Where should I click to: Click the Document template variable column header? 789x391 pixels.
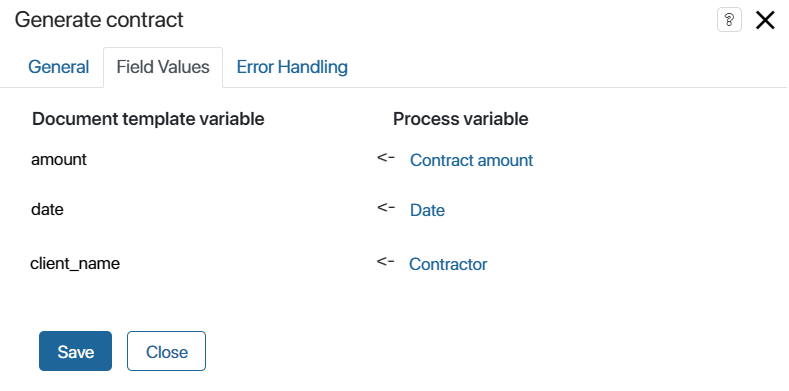point(148,119)
